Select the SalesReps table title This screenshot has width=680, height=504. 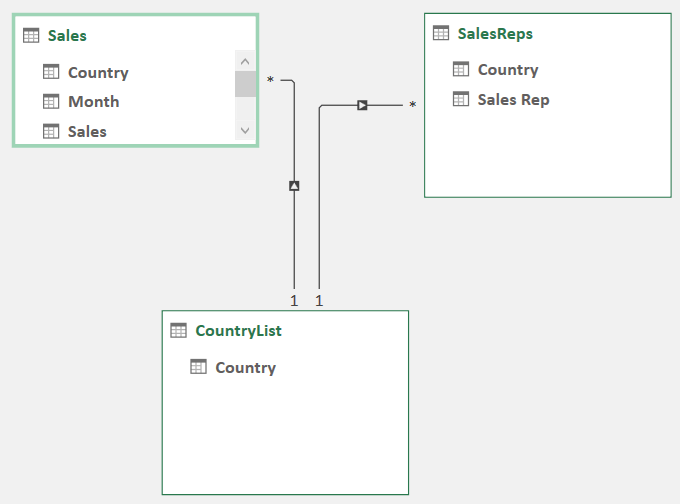(x=495, y=33)
